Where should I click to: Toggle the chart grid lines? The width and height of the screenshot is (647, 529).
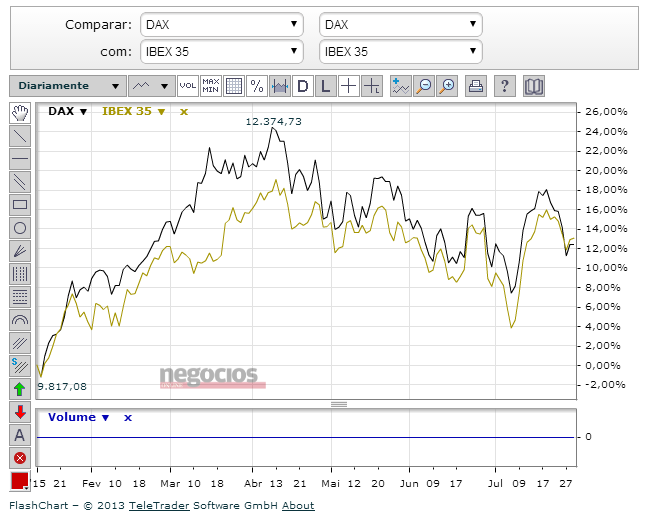pyautogui.click(x=234, y=86)
